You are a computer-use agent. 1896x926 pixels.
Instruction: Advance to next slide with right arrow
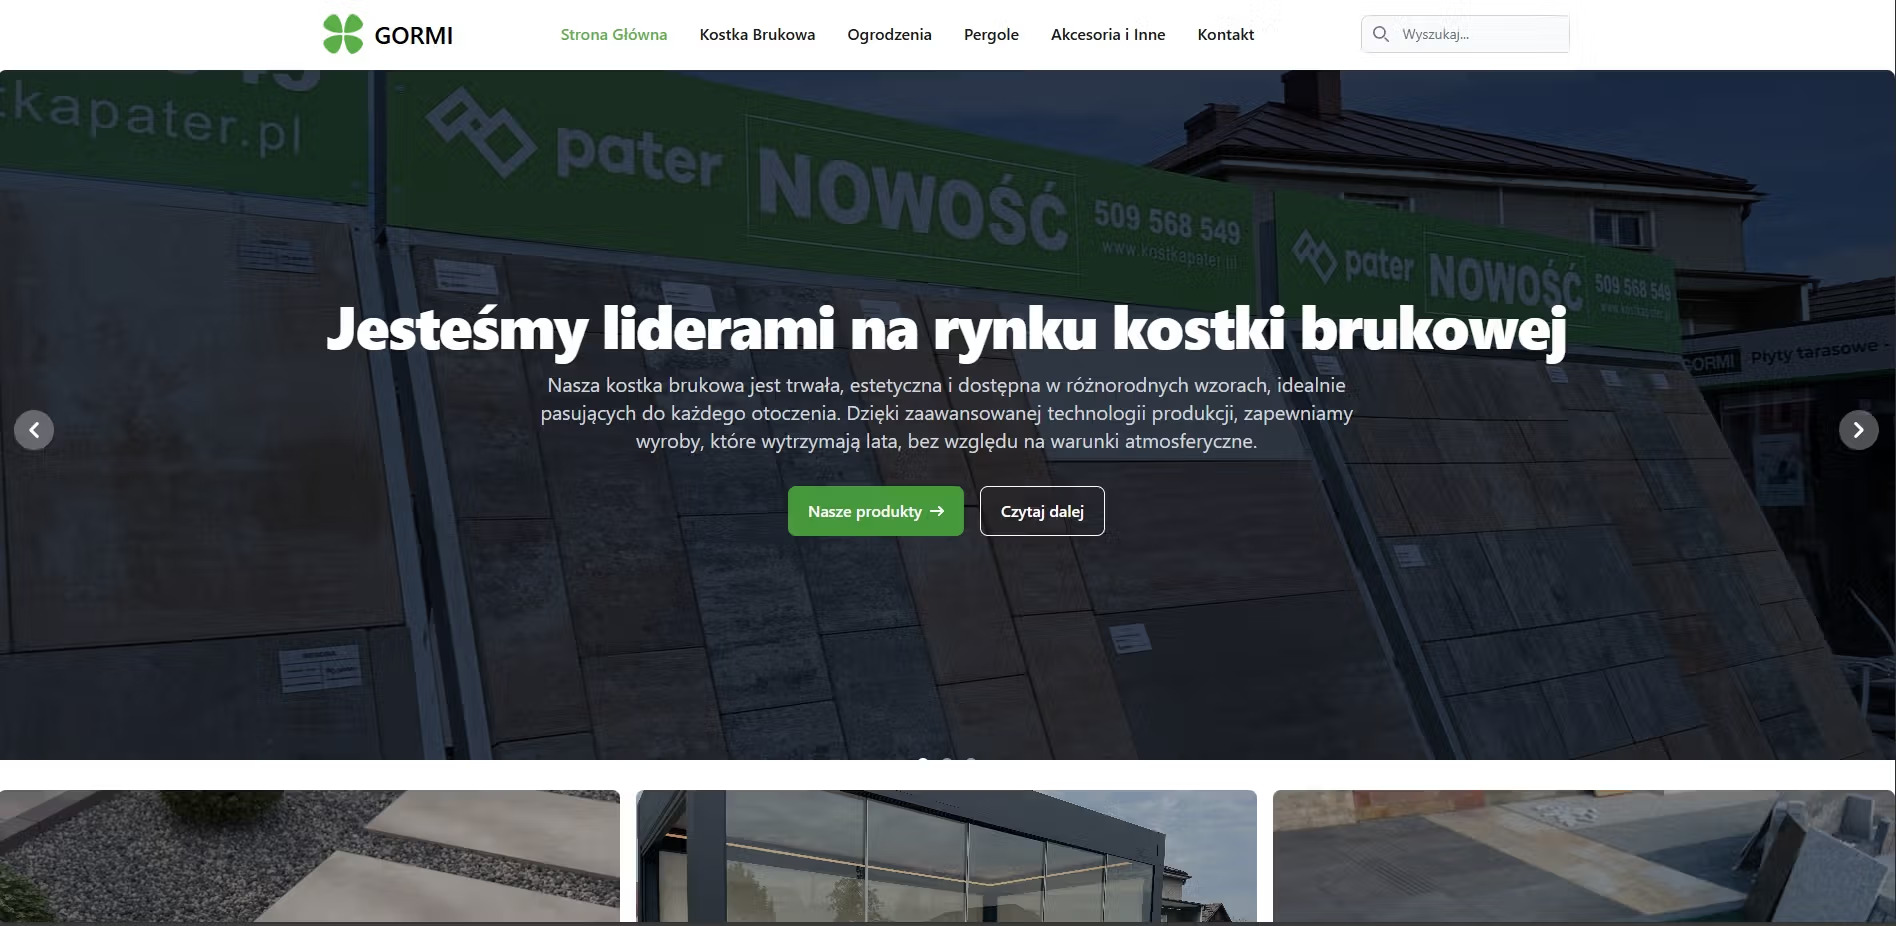coord(1859,430)
